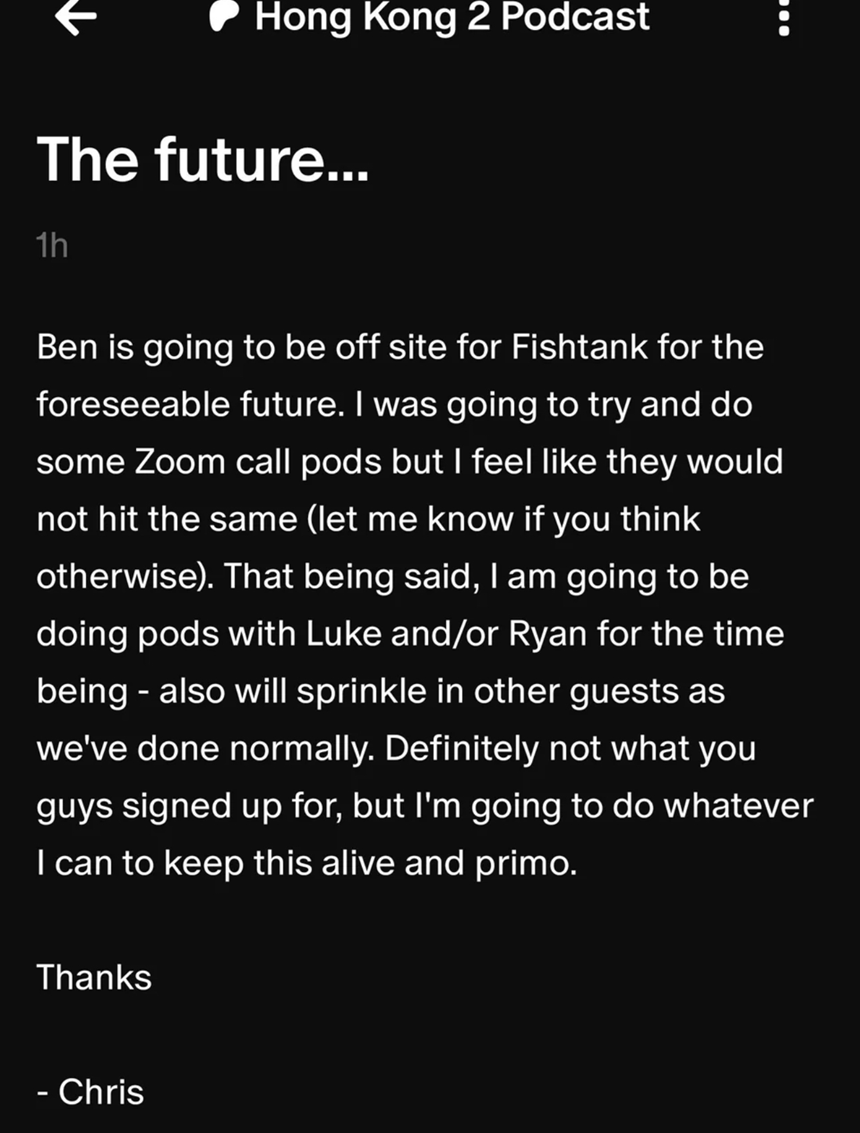Screen dimensions: 860x1133
Task: Tap the "- Chris" signature
Action: [x=90, y=1092]
